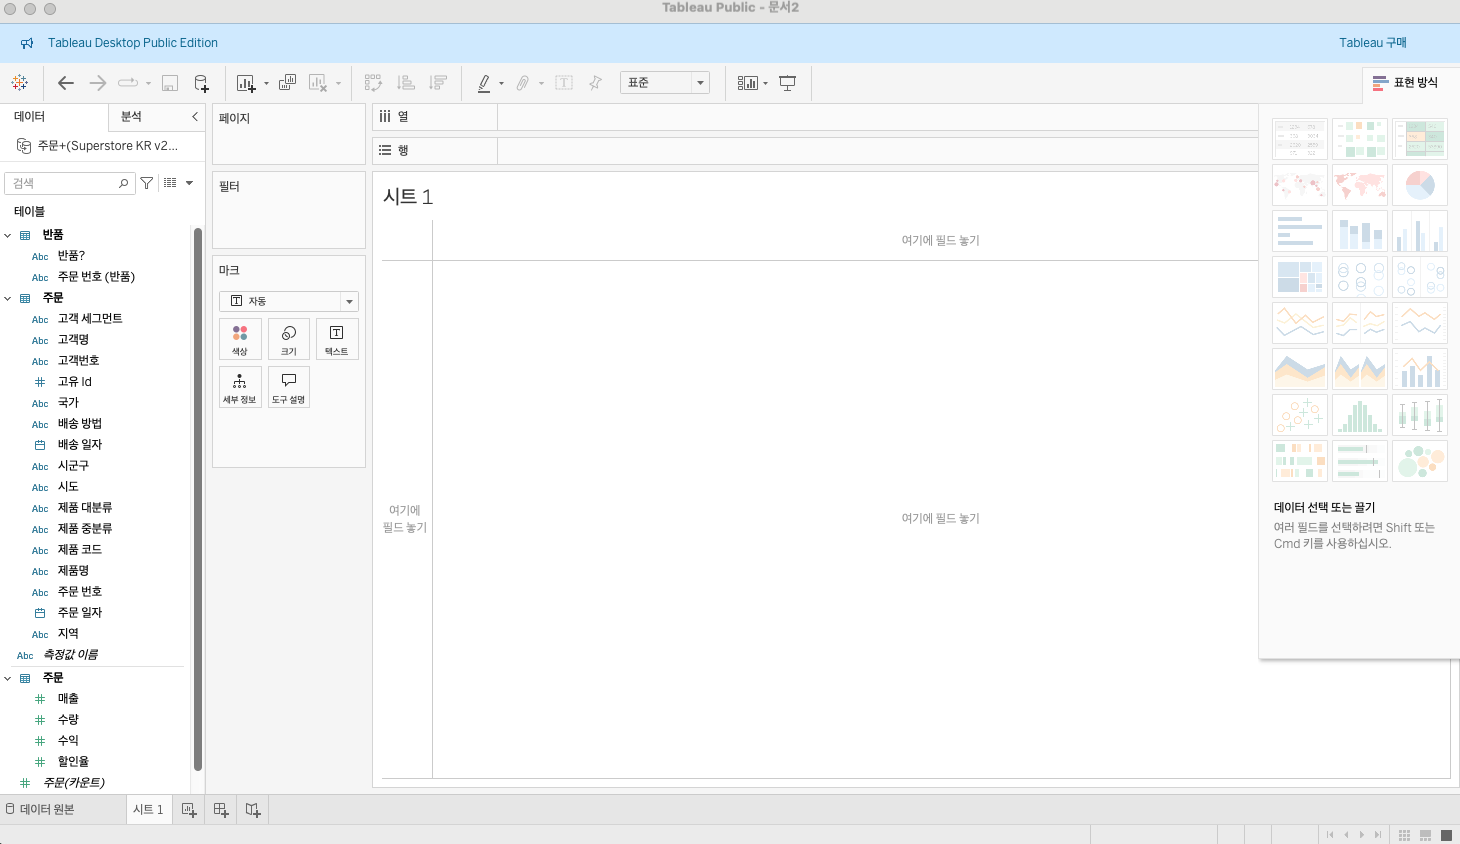Select the filled map in Show Me
This screenshot has width=1460, height=844.
pos(1360,185)
